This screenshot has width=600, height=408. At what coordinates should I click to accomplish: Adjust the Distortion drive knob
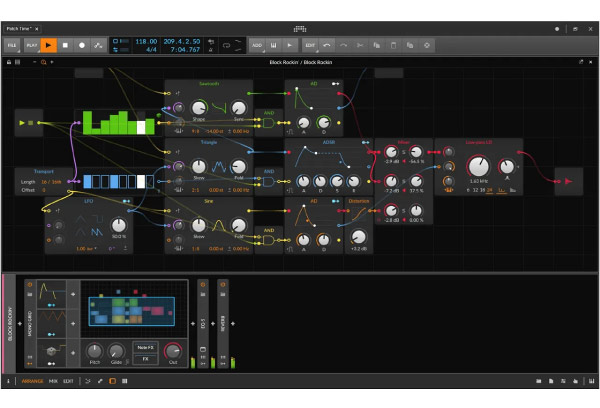359,237
